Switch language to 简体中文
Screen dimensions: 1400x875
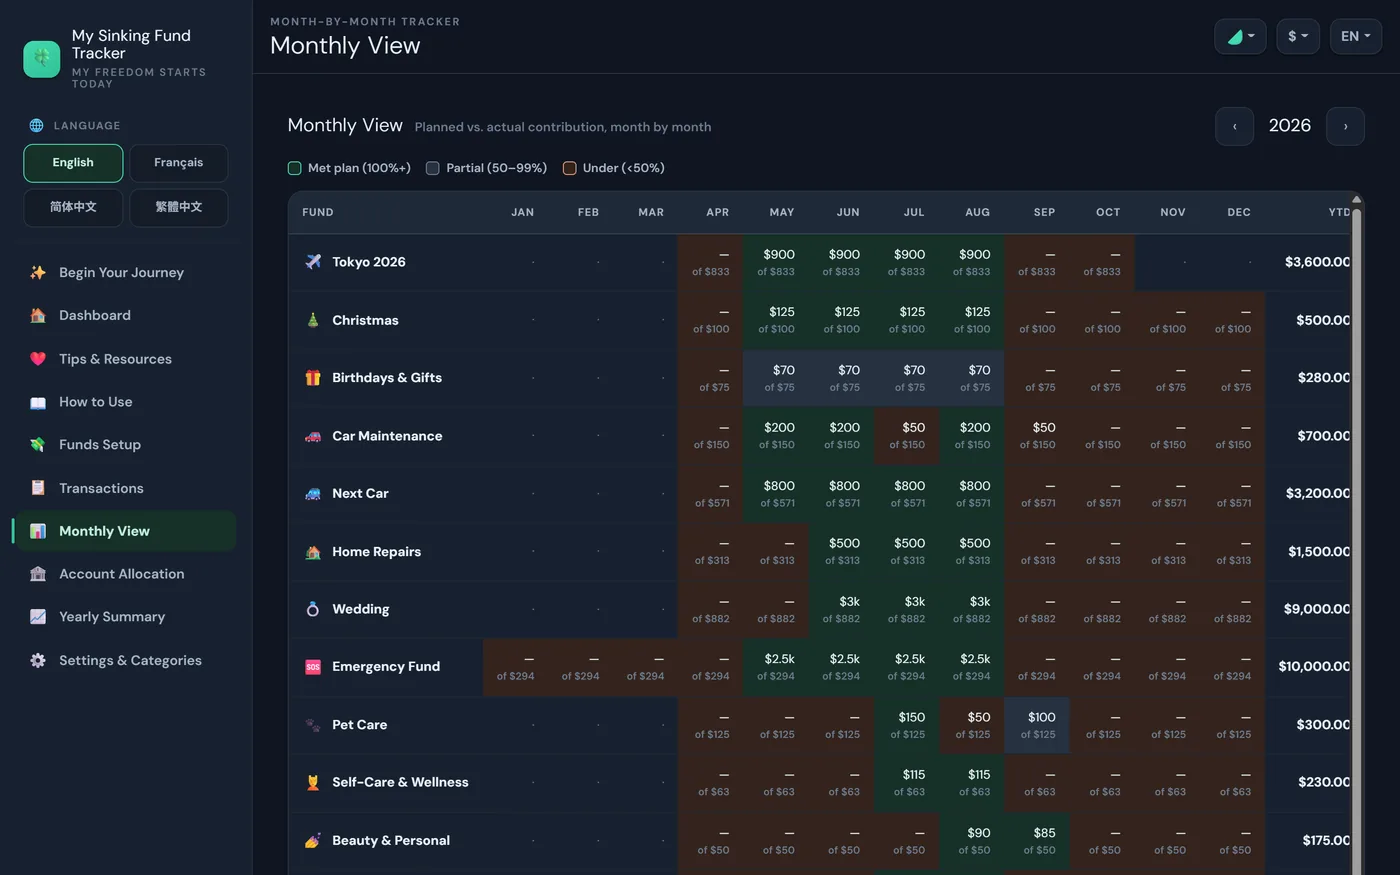coord(73,208)
